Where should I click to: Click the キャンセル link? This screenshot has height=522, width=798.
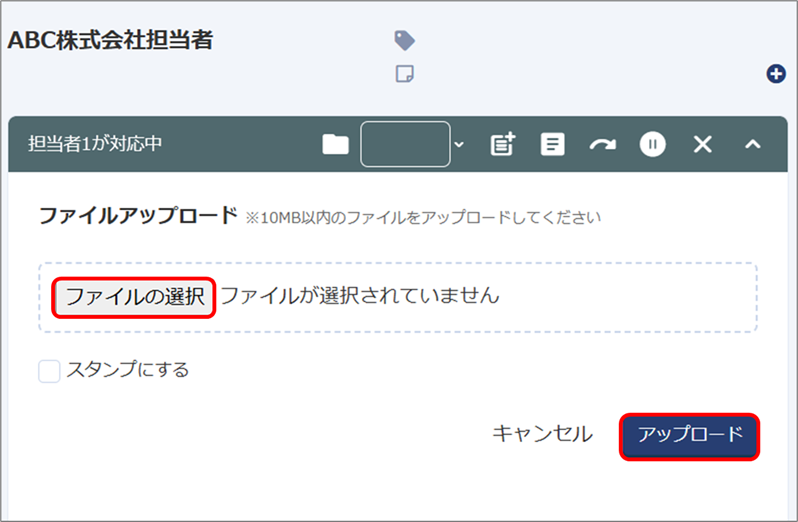pos(543,434)
